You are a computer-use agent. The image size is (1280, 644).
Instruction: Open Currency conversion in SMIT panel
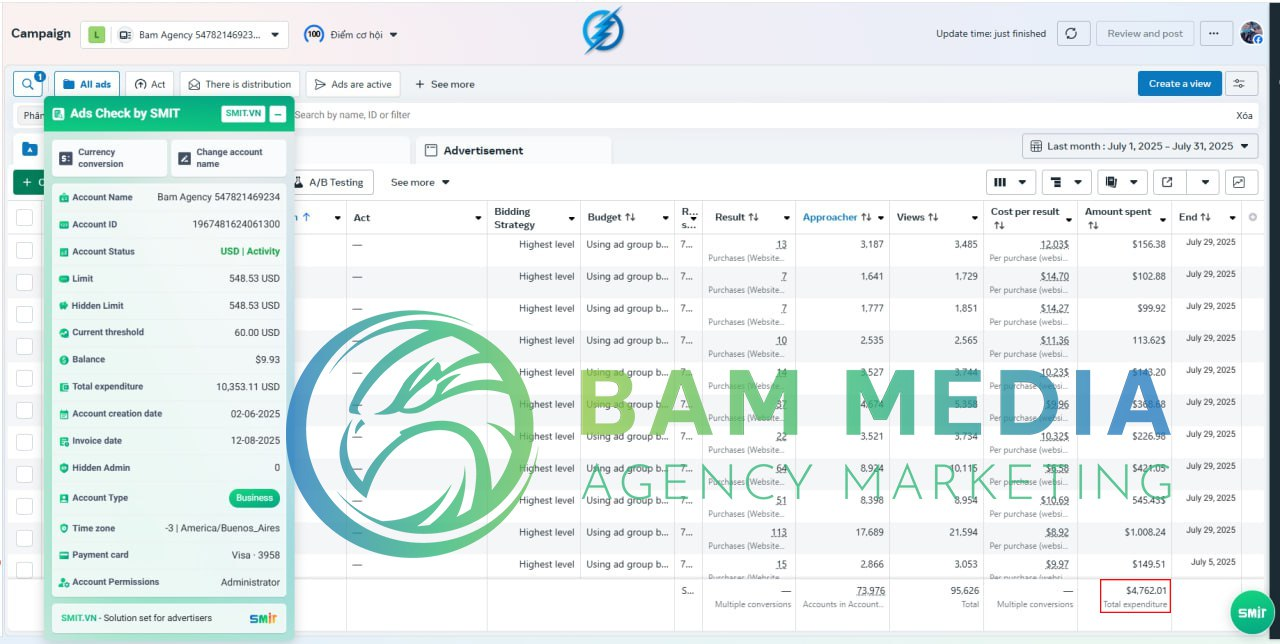pos(110,158)
